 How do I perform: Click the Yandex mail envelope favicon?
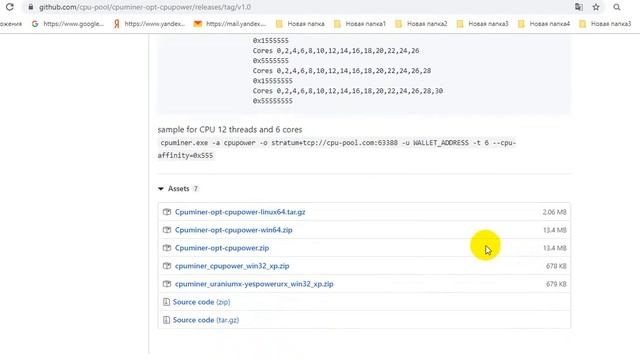point(198,24)
